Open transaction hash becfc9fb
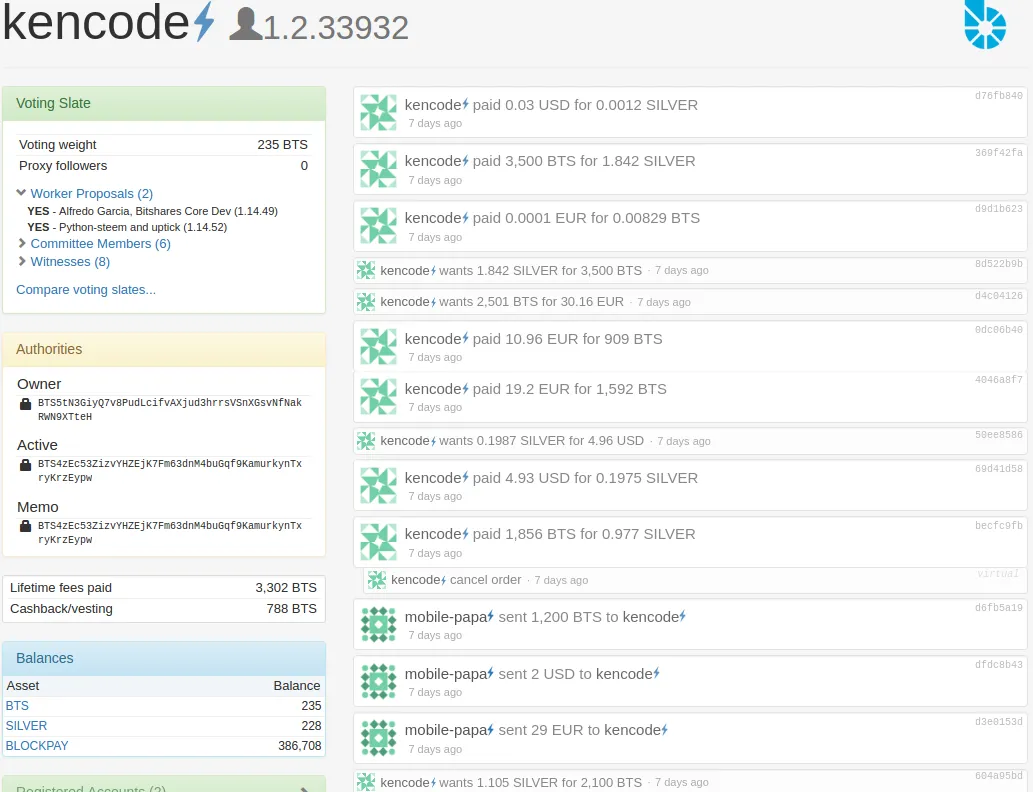 [999, 525]
